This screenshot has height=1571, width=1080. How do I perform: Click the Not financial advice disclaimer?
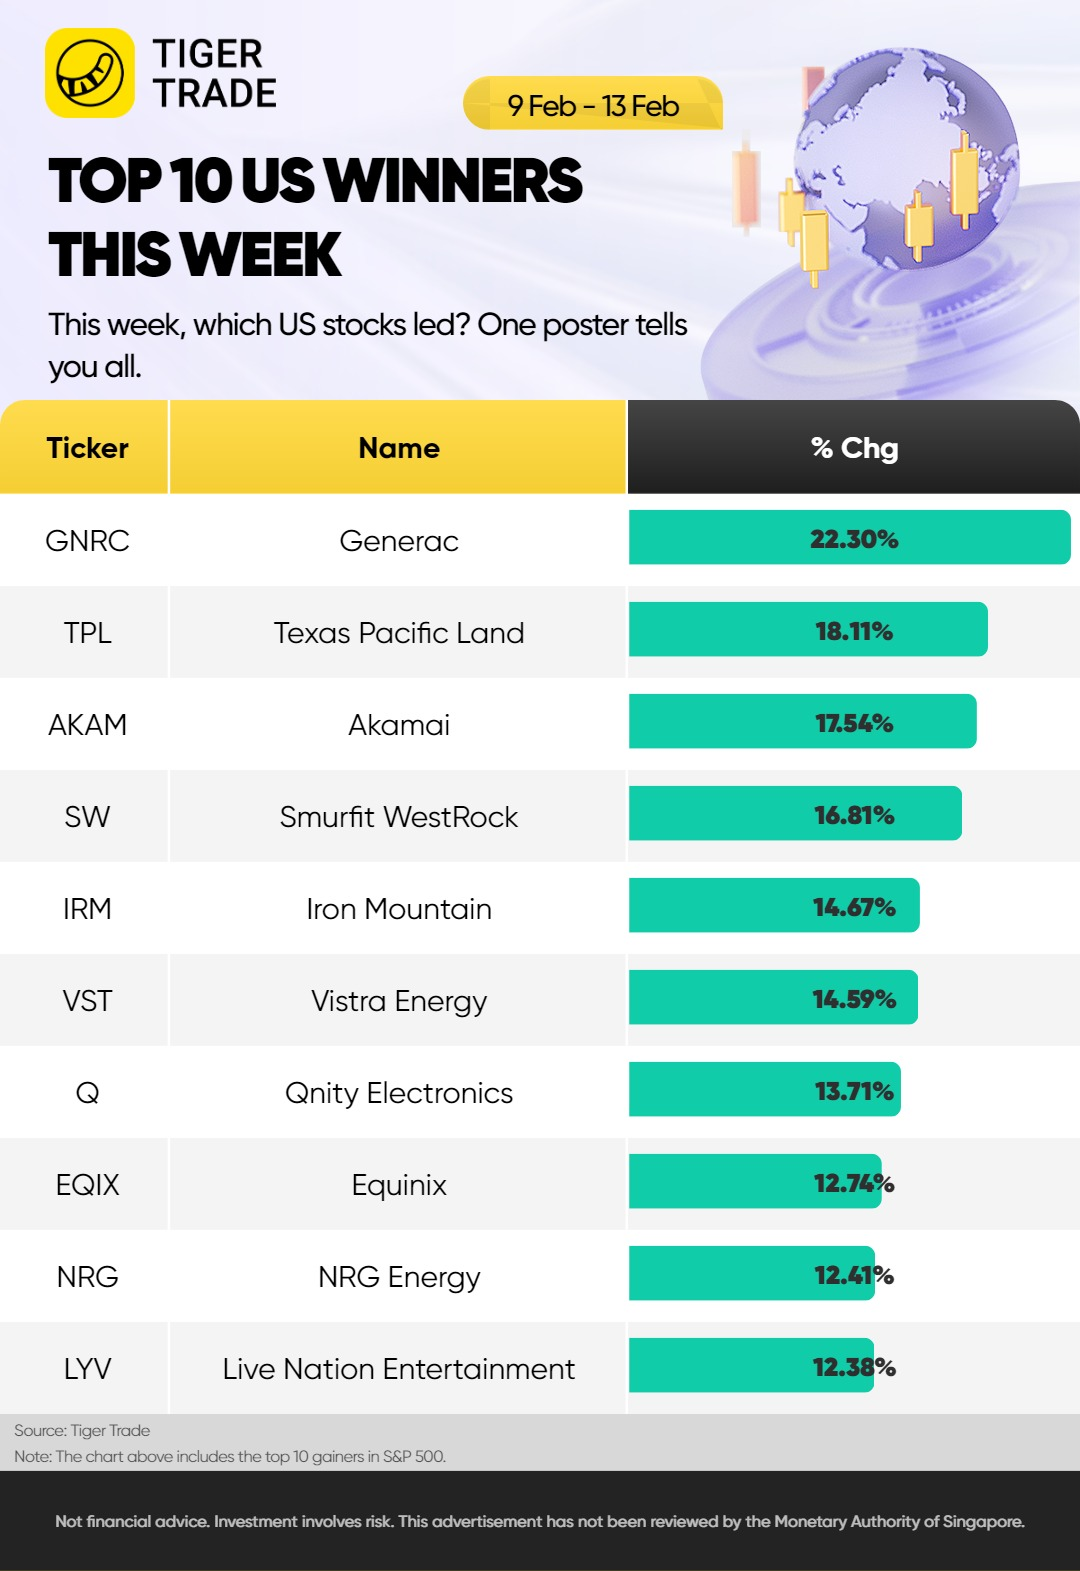click(x=540, y=1521)
